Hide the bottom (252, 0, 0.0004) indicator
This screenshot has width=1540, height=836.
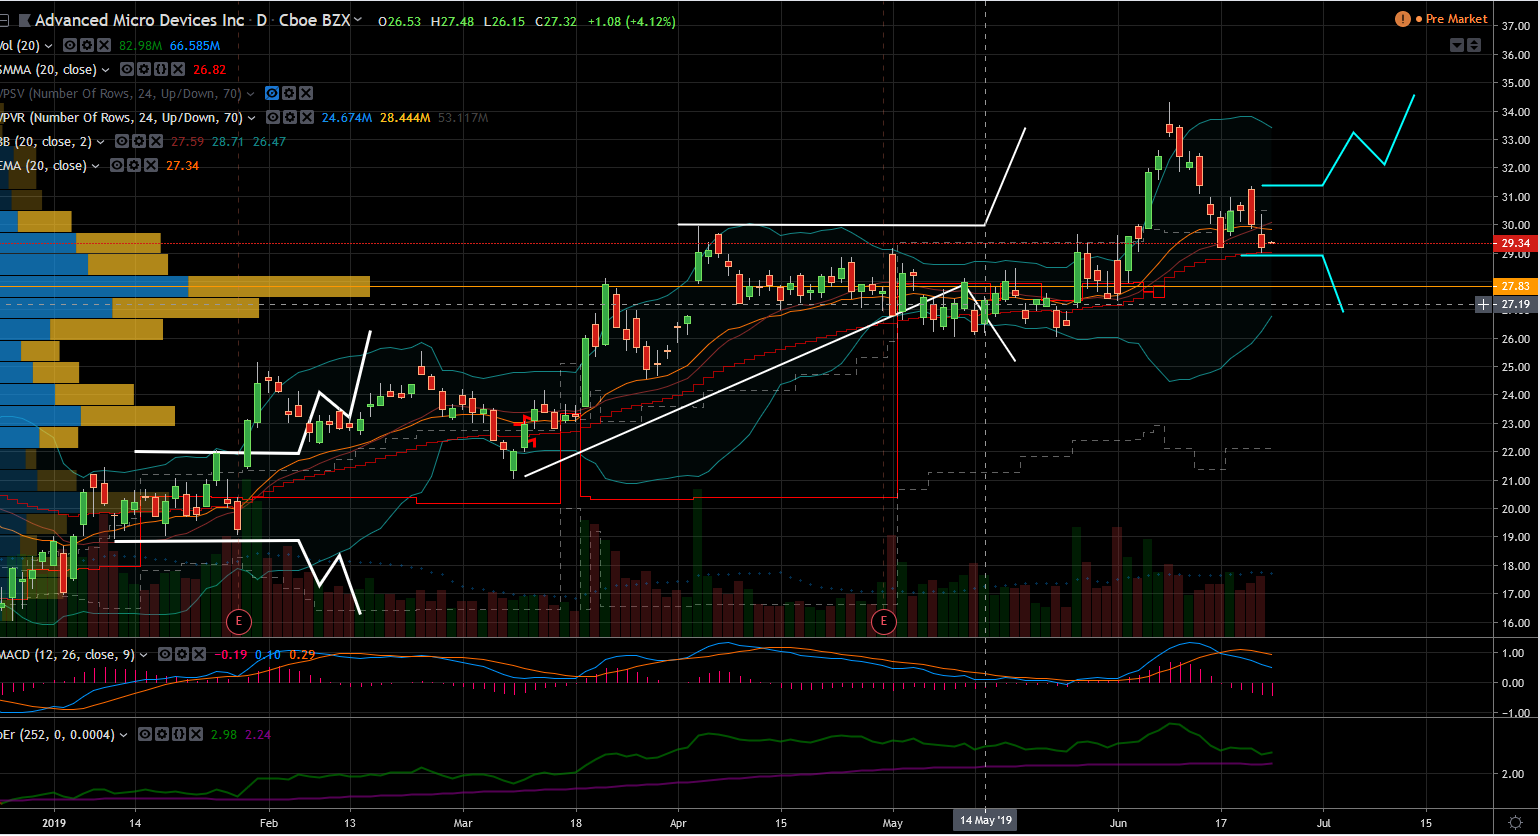pos(145,734)
